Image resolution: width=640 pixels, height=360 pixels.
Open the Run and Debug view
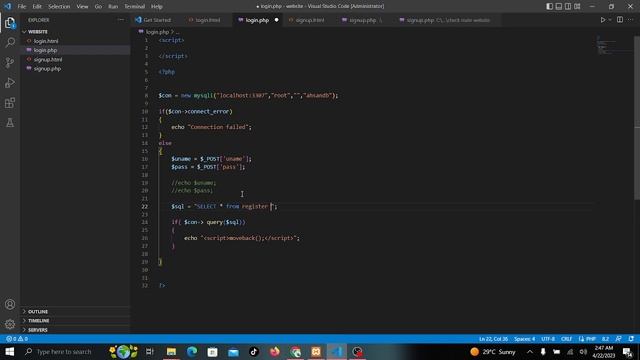click(x=10, y=83)
